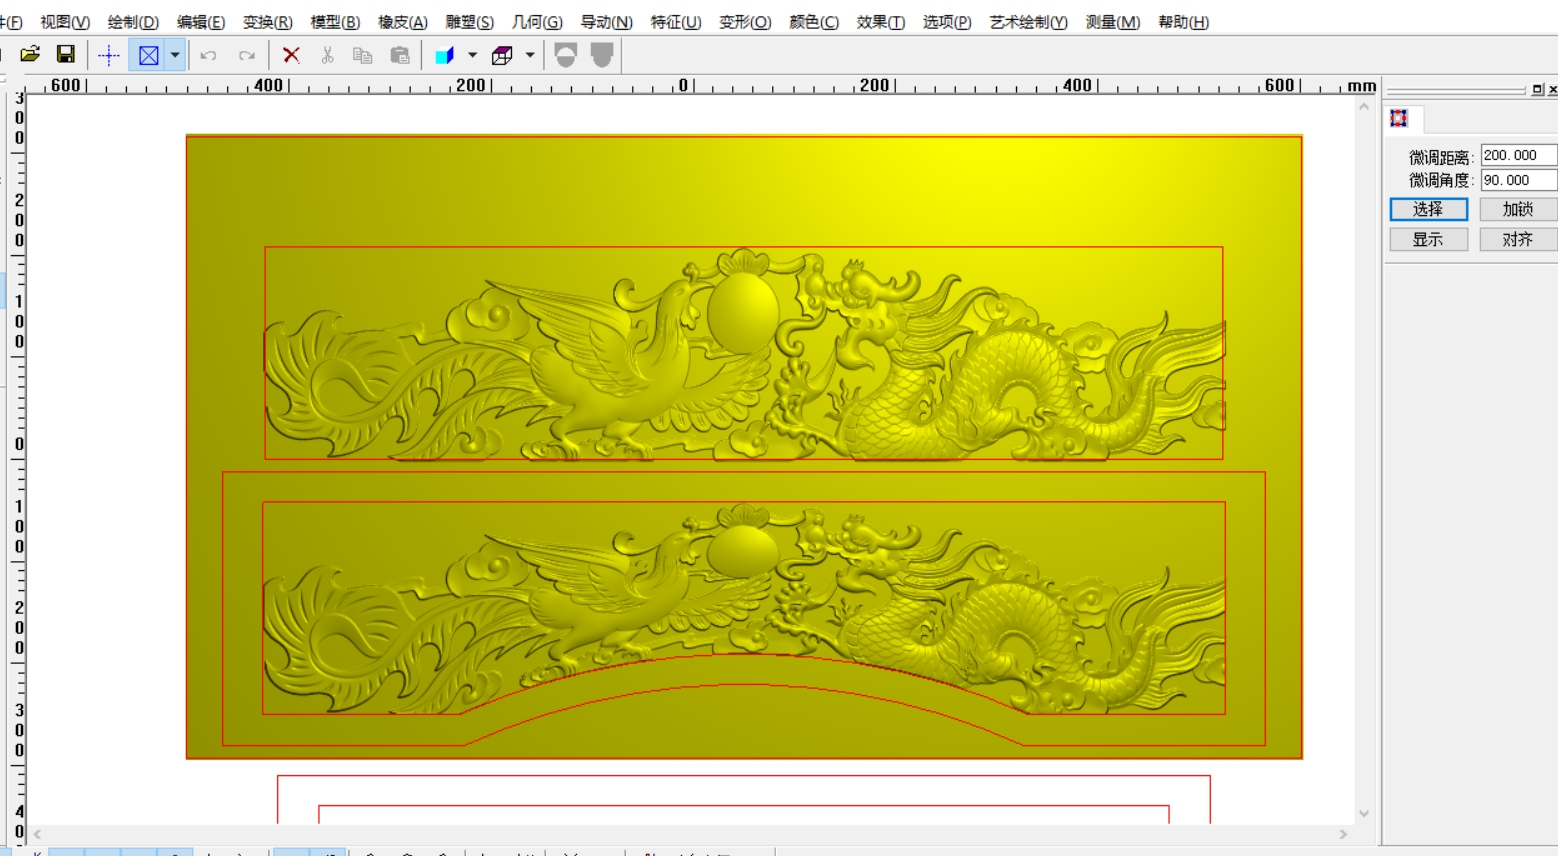Select the node-selection tab icon in the side panel
This screenshot has width=1558, height=856.
(1399, 118)
